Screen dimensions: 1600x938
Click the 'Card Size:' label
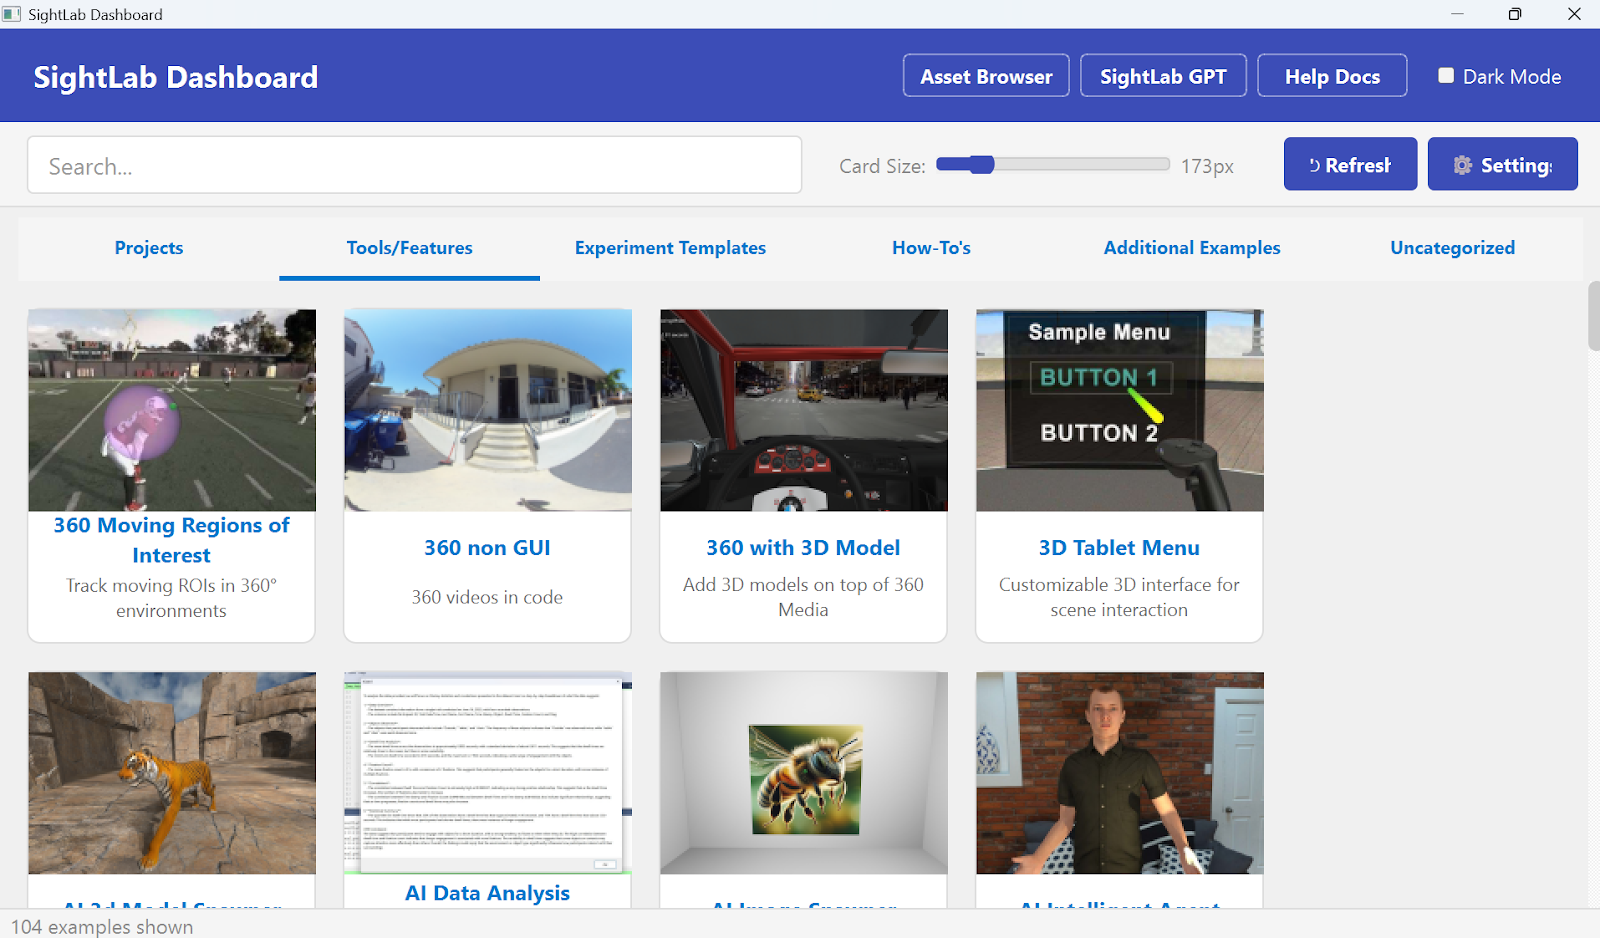click(x=882, y=166)
